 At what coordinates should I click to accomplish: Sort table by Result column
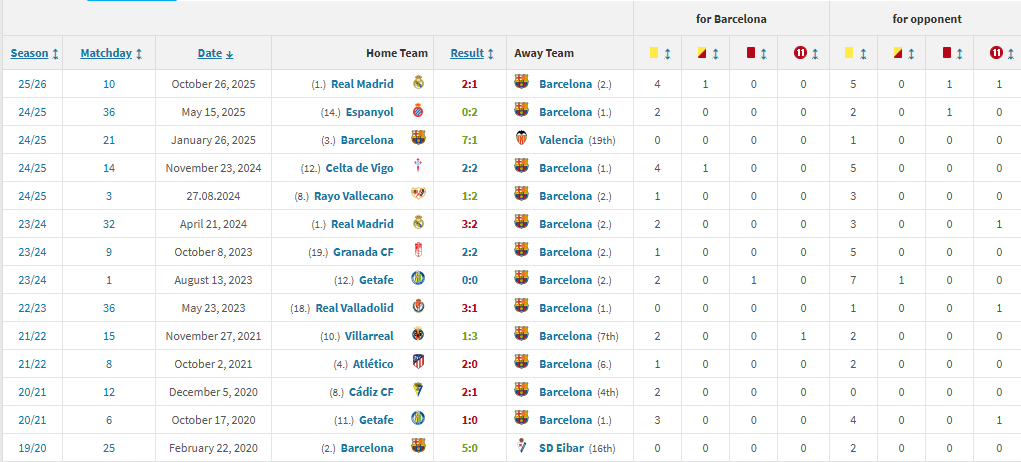[472, 53]
